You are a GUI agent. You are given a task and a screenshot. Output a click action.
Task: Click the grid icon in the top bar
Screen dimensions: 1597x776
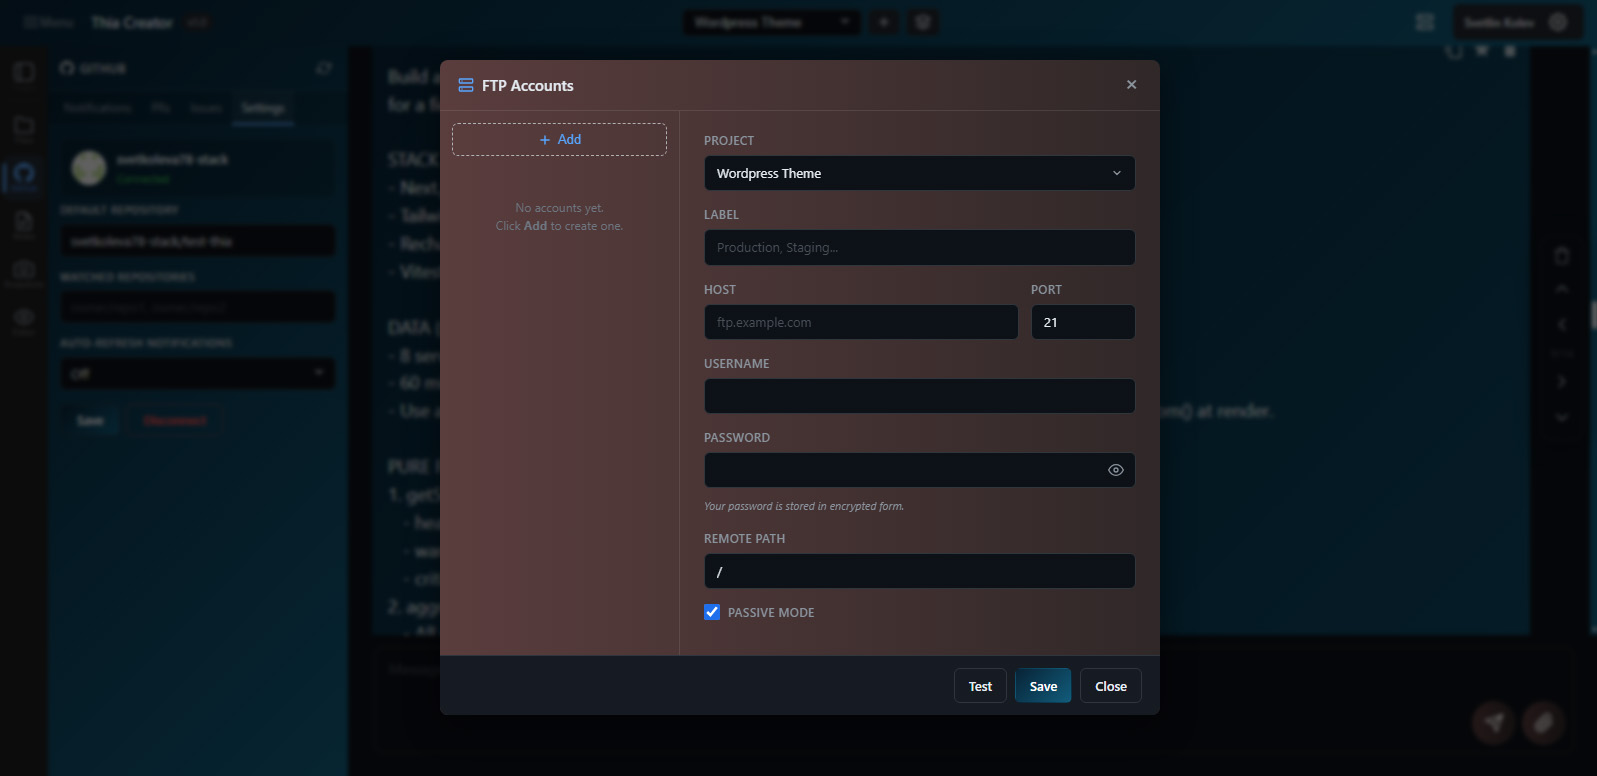[x=1425, y=22]
